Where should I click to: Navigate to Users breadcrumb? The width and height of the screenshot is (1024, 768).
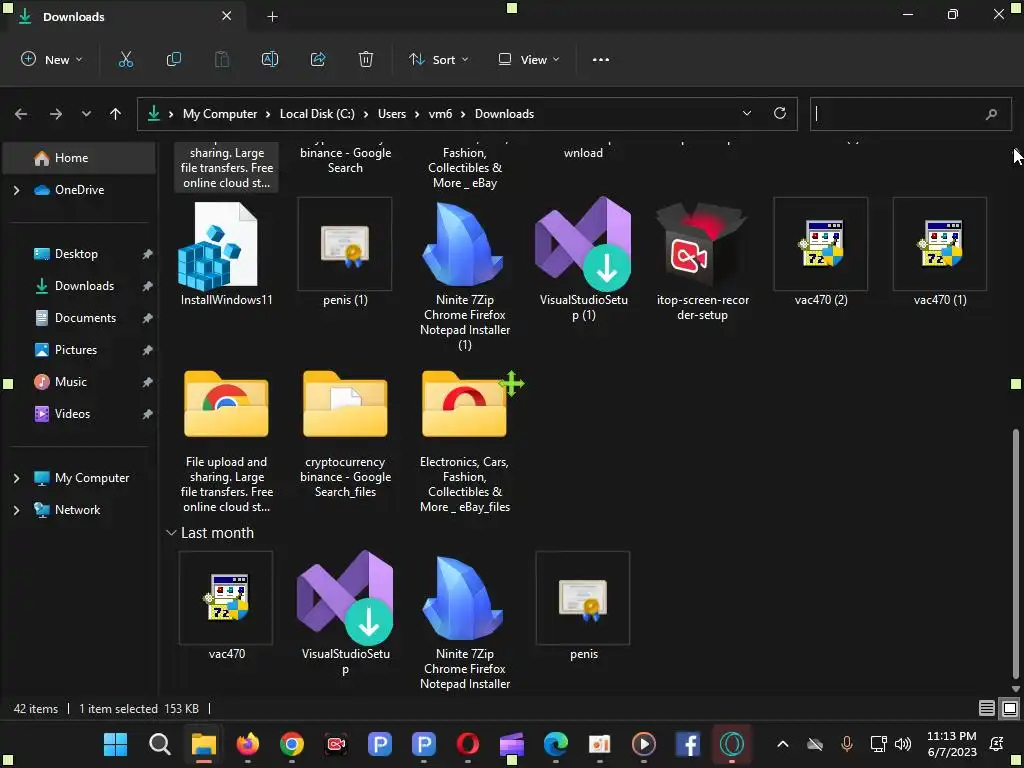[392, 114]
